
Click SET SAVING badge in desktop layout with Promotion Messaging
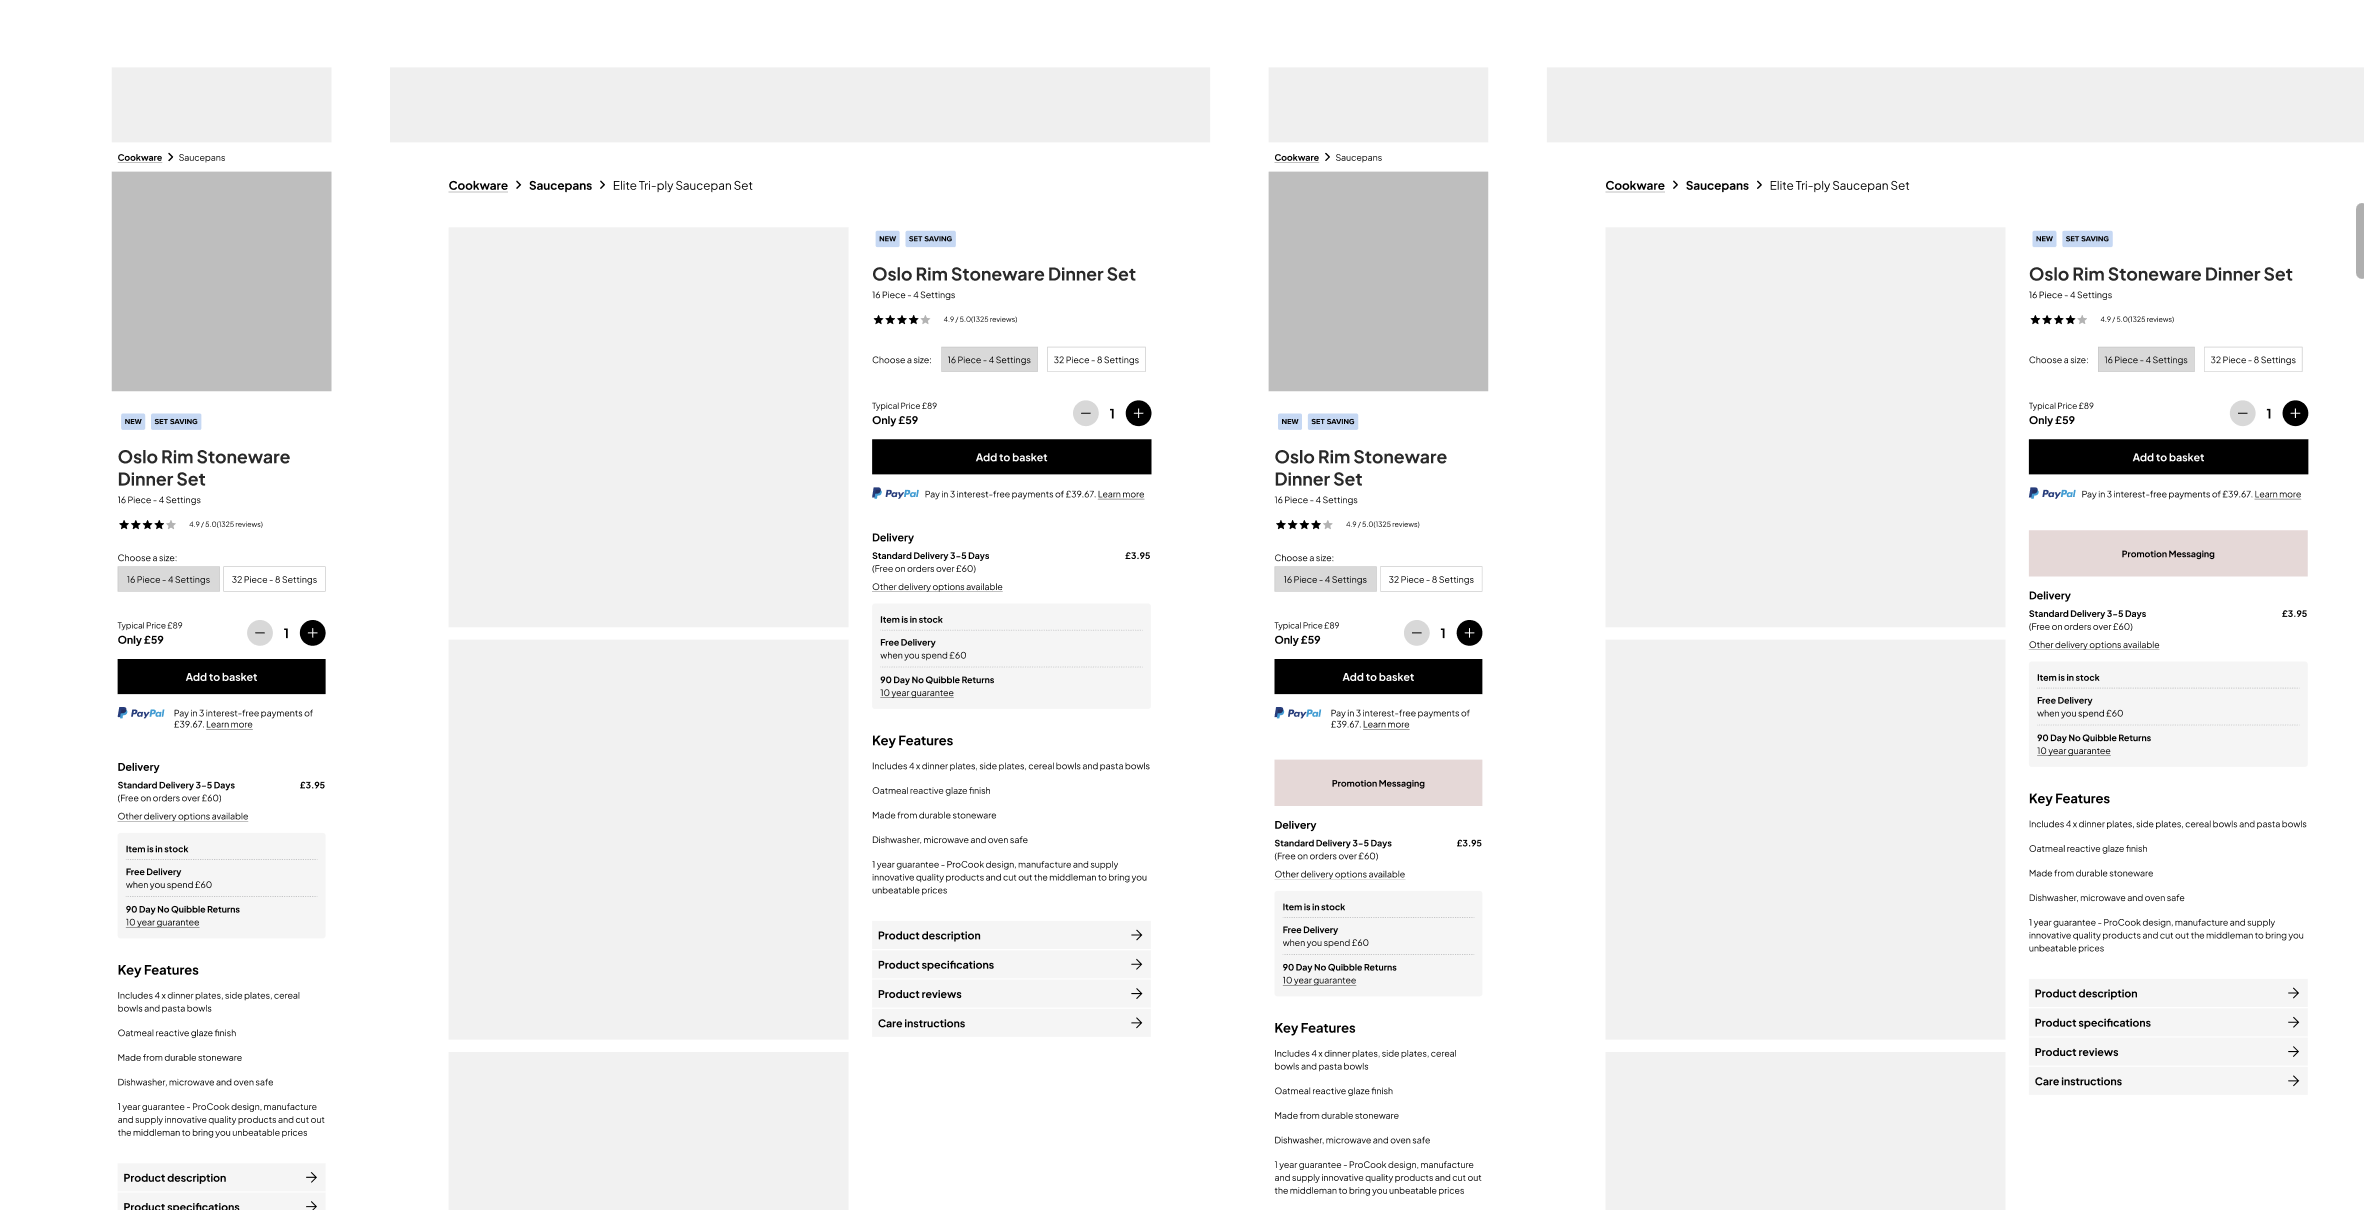(x=2087, y=239)
